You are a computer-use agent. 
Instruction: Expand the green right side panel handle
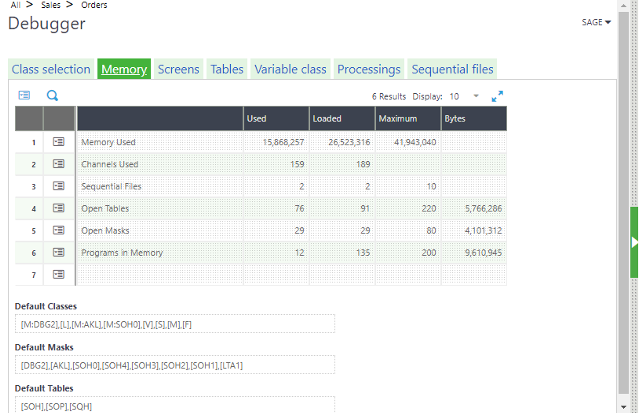tap(634, 242)
